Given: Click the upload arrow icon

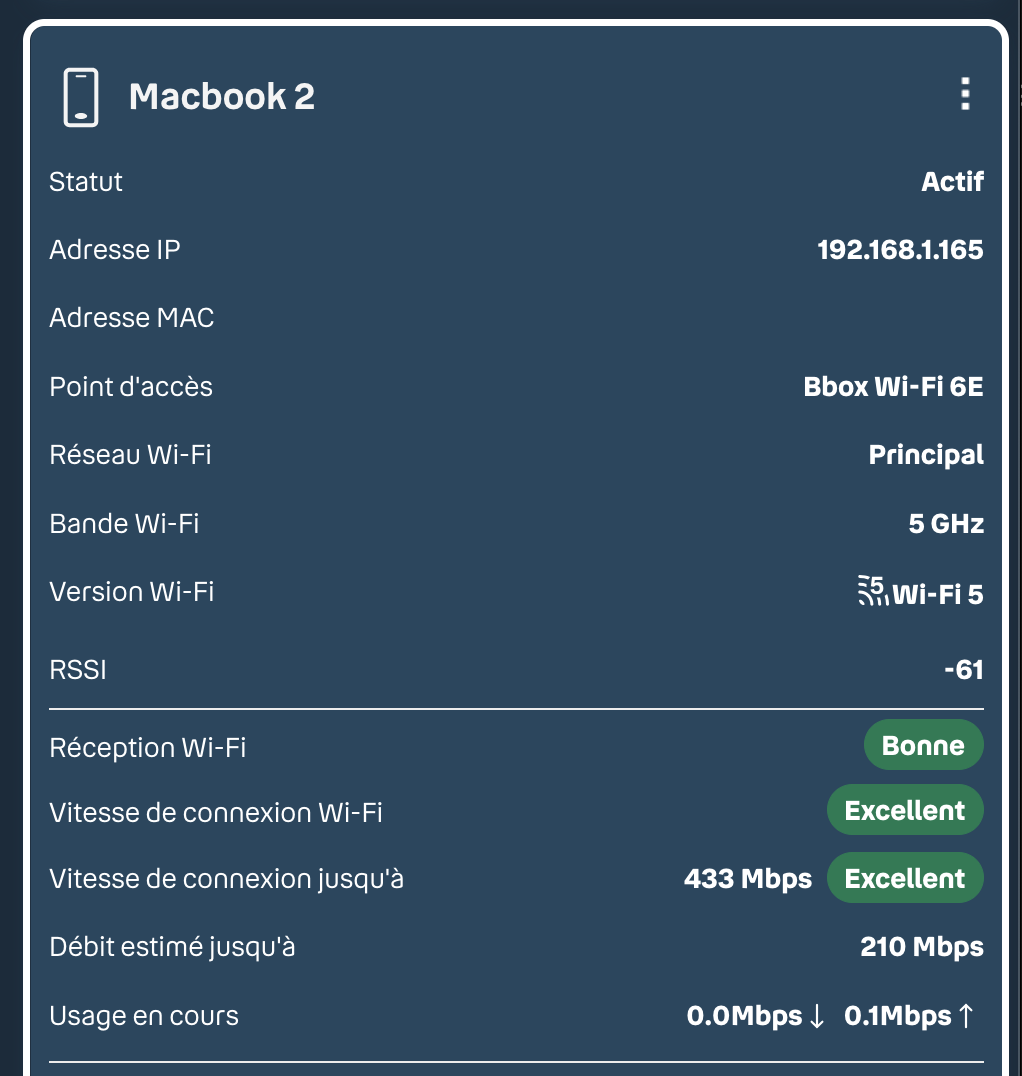Looking at the screenshot, I should [966, 1016].
